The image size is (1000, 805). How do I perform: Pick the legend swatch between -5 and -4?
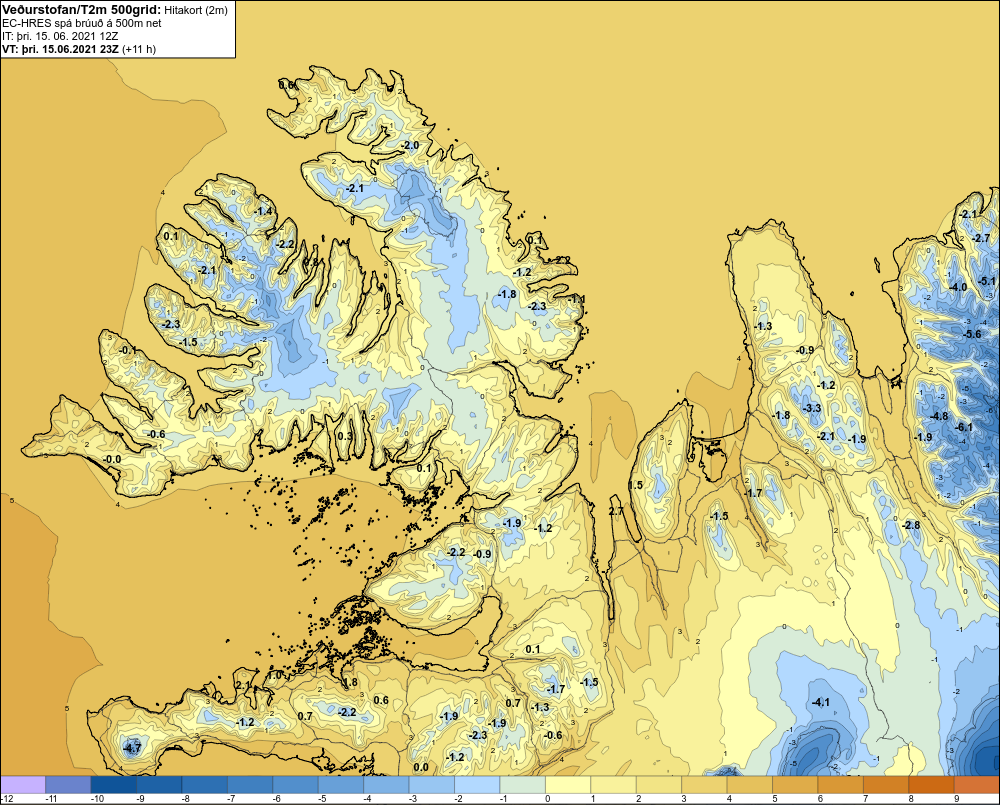point(341,784)
